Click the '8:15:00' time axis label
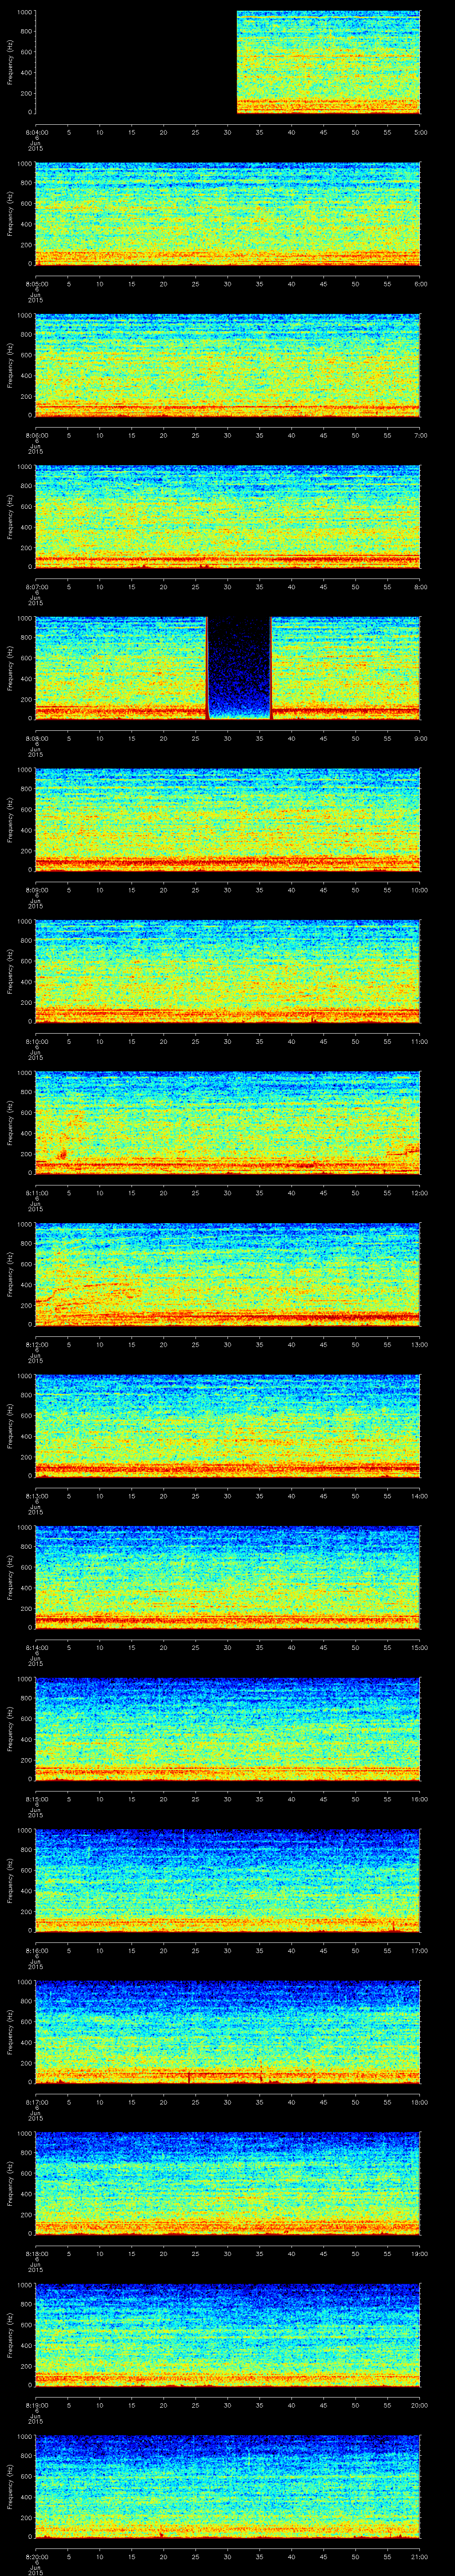This screenshot has width=455, height=2576. point(36,1798)
